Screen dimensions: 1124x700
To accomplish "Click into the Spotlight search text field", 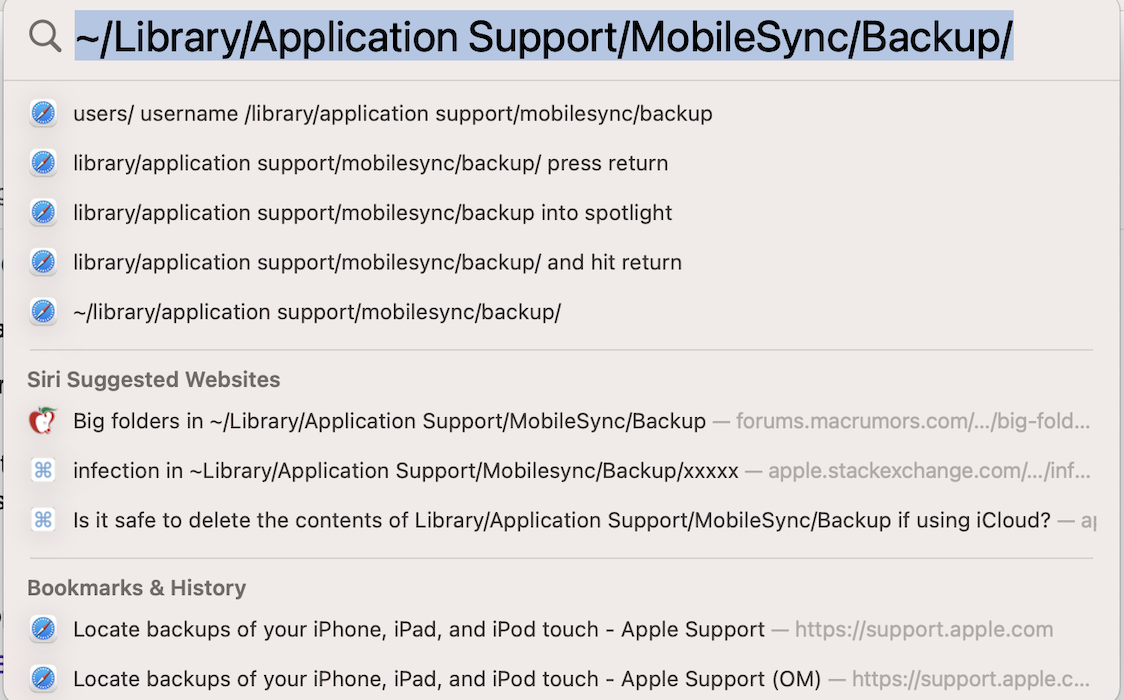I will point(544,37).
